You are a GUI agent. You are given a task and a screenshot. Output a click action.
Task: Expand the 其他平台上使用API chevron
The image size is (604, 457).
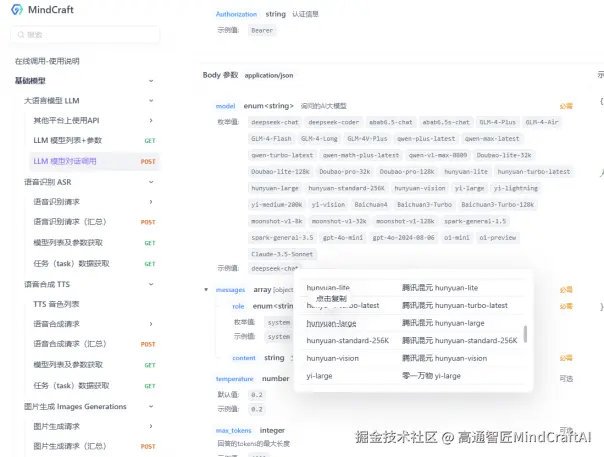(x=151, y=121)
